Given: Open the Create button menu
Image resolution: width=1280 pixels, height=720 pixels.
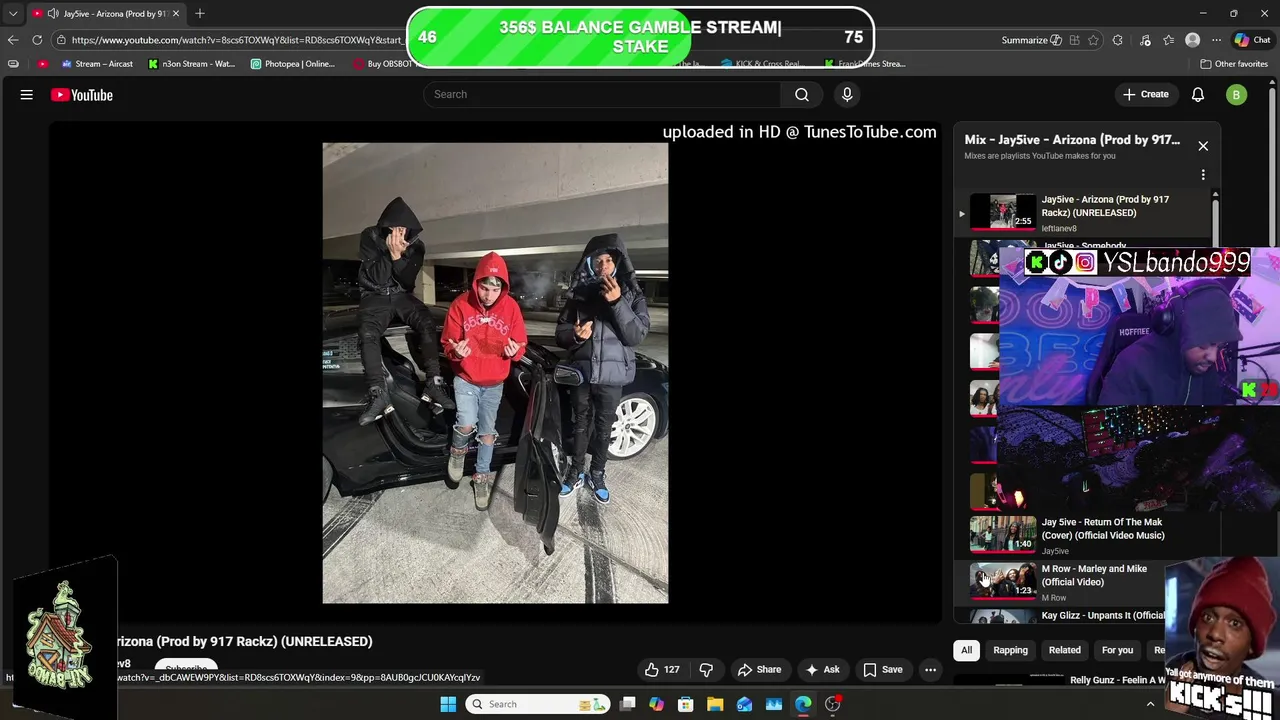Looking at the screenshot, I should [x=1145, y=95].
